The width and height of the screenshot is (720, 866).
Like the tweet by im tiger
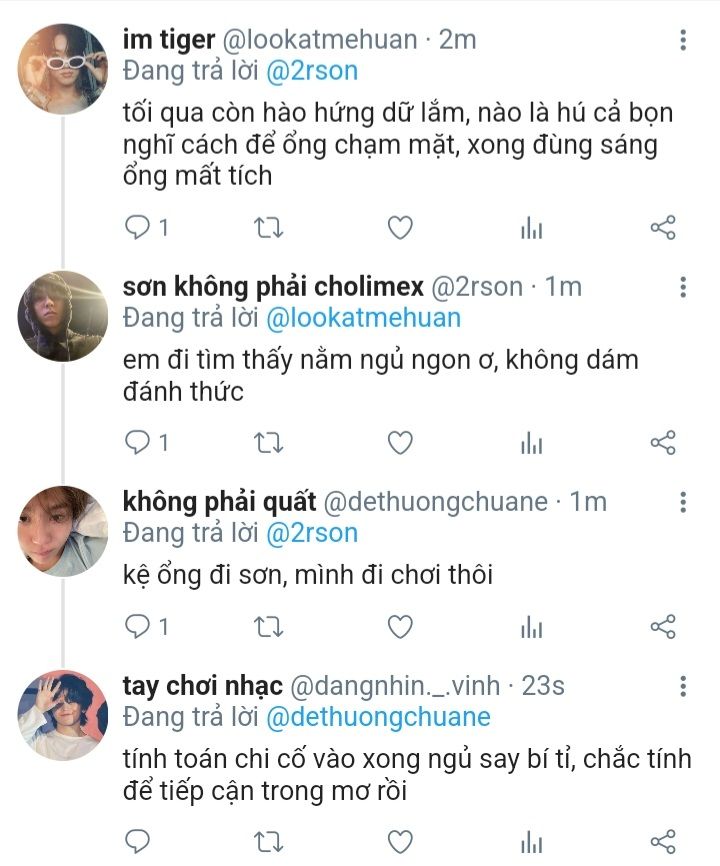pyautogui.click(x=400, y=228)
